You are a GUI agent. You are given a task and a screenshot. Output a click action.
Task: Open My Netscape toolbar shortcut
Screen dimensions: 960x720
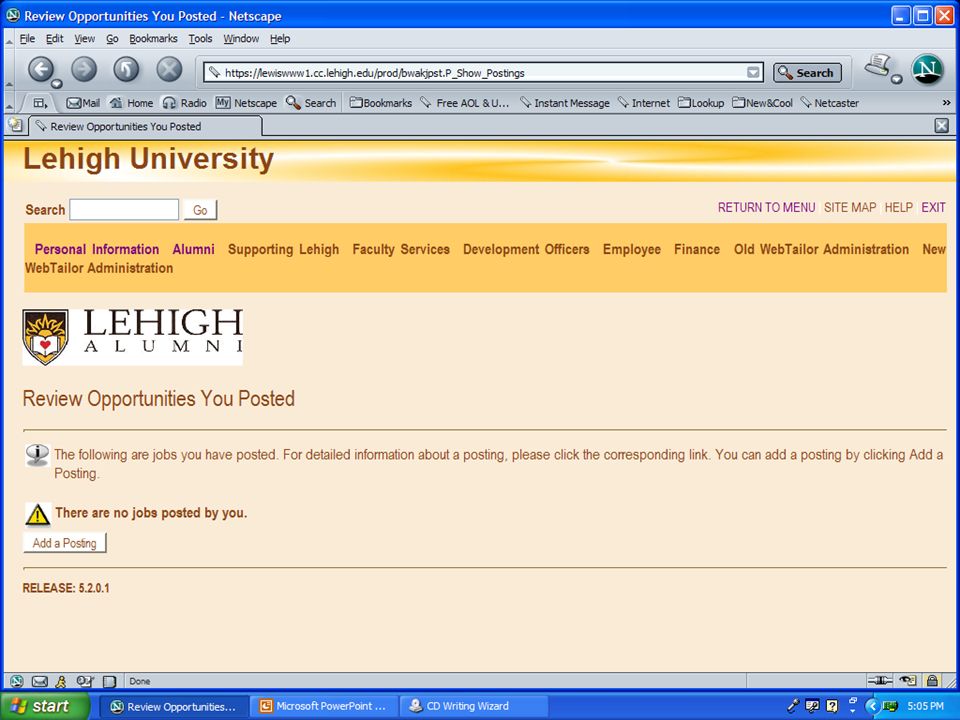click(246, 103)
